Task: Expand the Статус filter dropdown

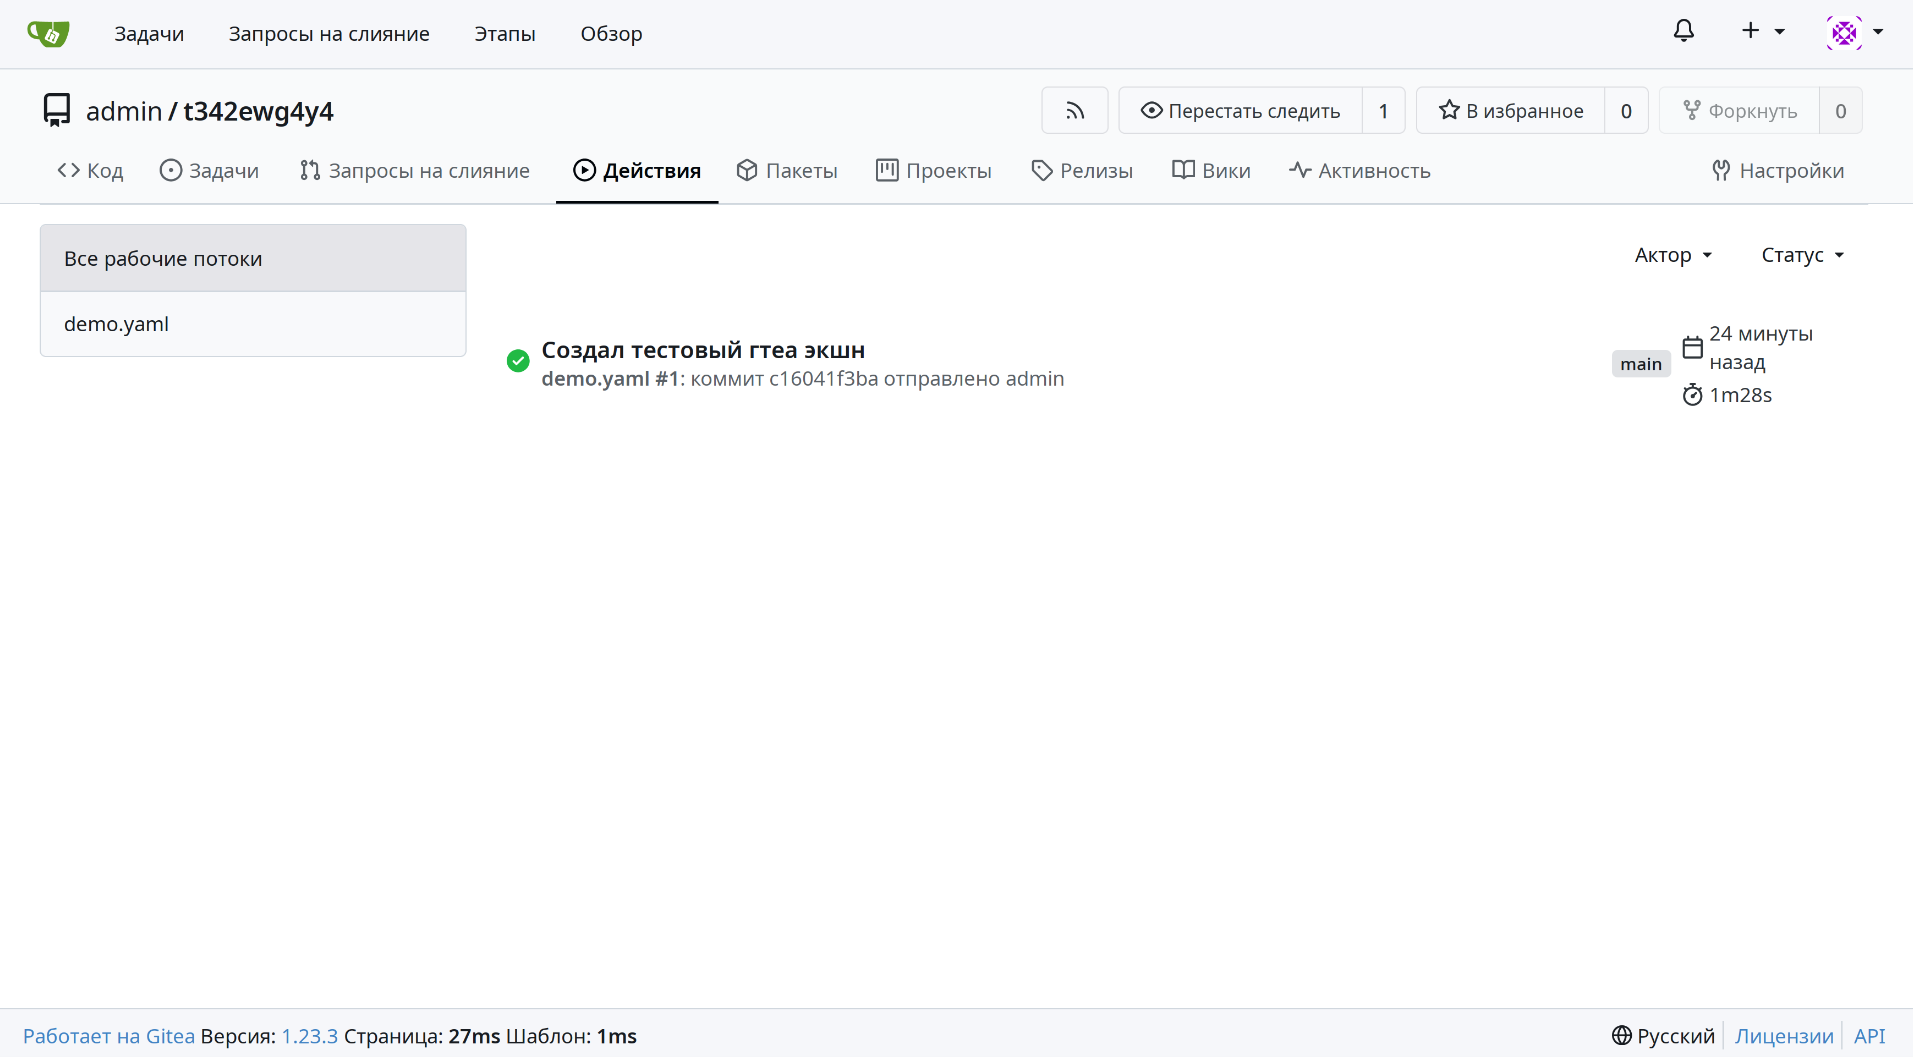Action: 1802,255
